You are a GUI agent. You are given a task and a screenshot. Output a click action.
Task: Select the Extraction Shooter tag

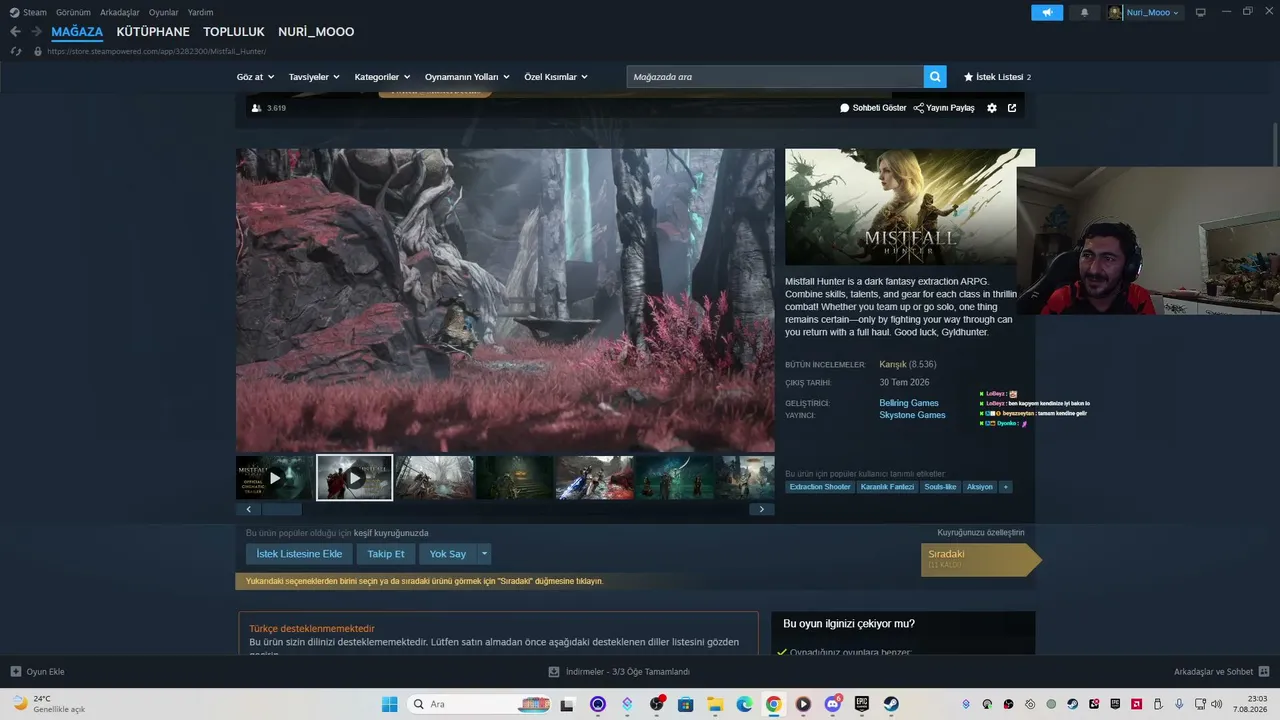pos(820,487)
